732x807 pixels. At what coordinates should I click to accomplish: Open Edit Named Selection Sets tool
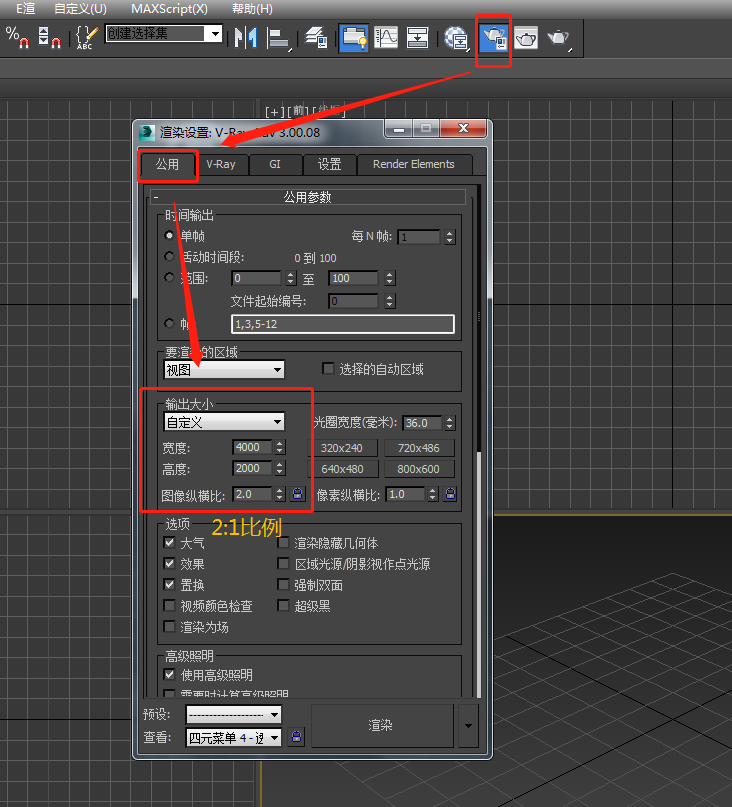[86, 37]
